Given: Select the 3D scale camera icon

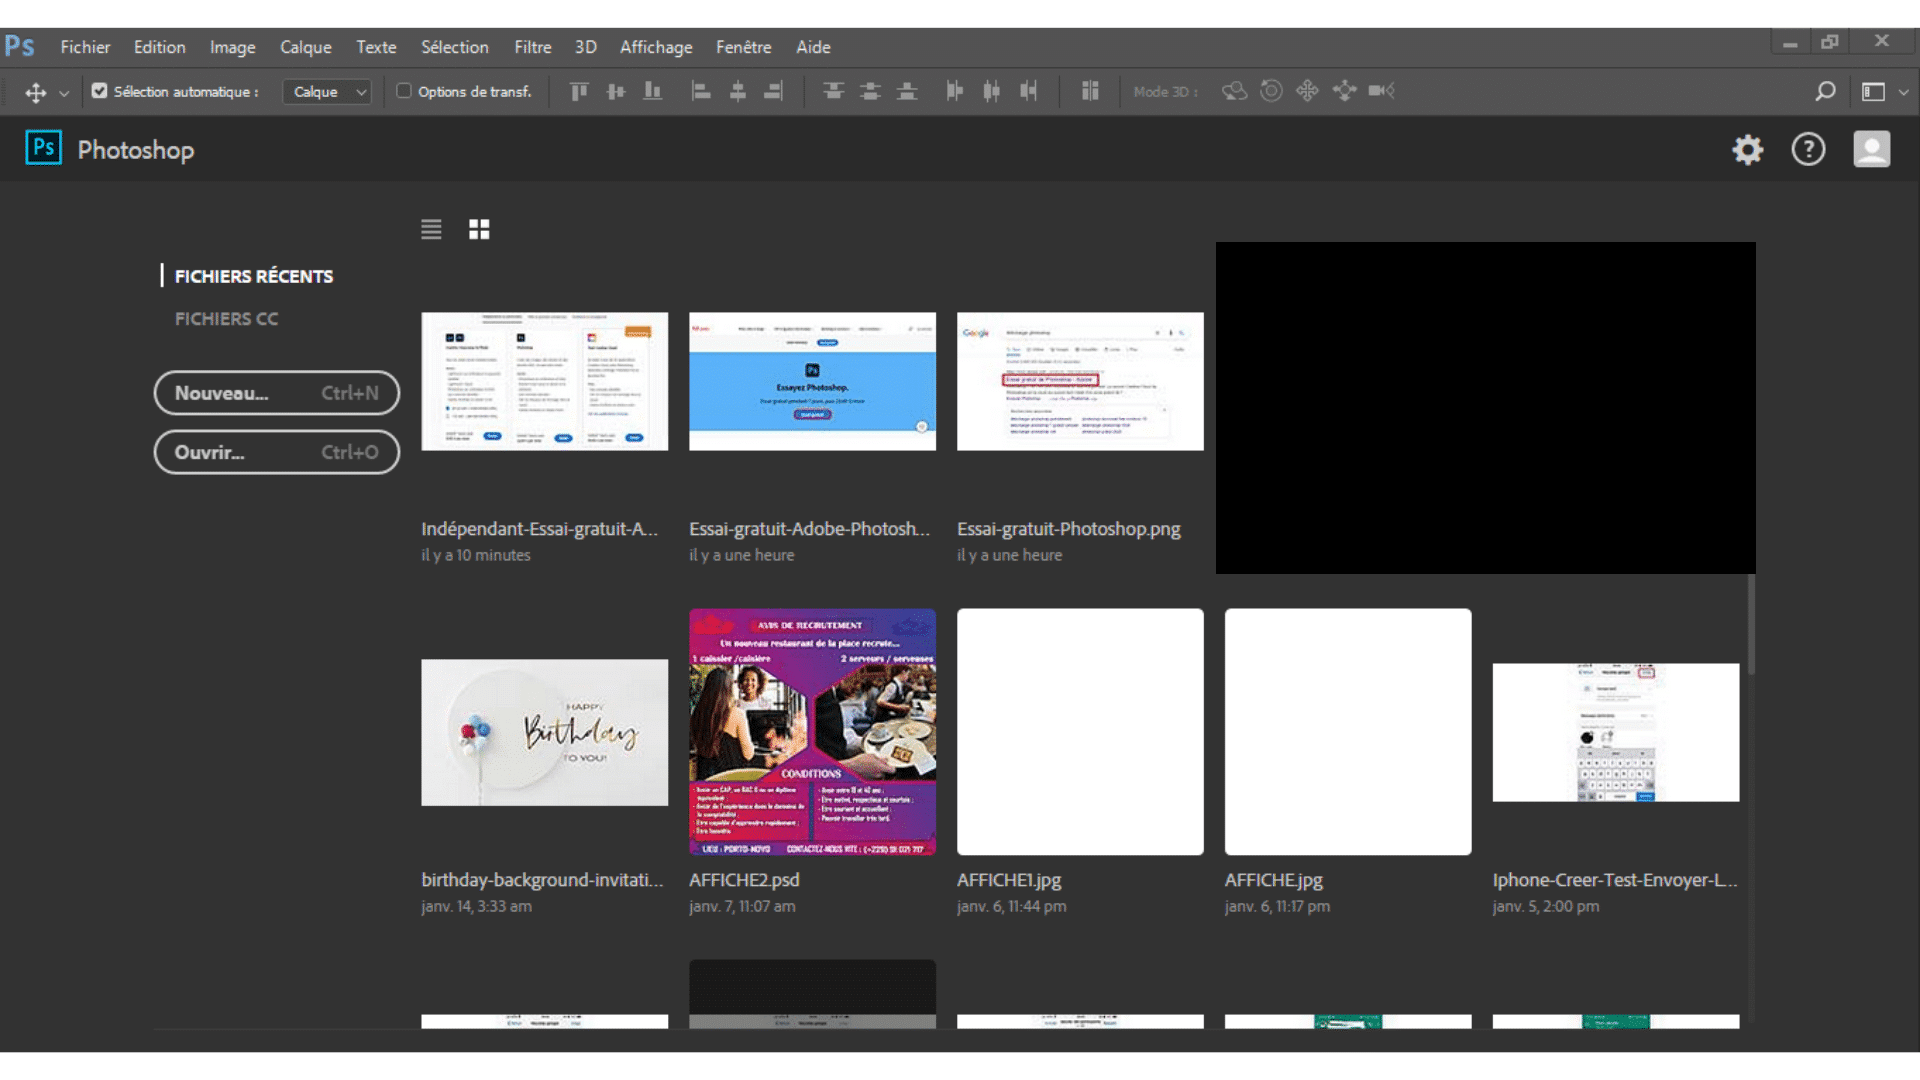Looking at the screenshot, I should coord(1381,91).
